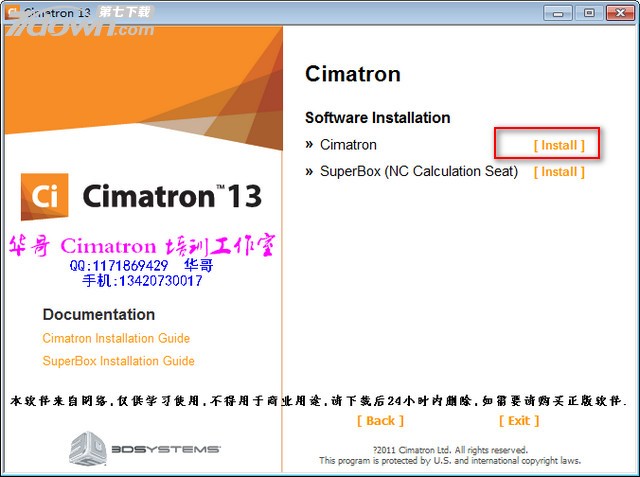Click the 'Cimatron' list entry label
The width and height of the screenshot is (640, 477).
[x=348, y=145]
